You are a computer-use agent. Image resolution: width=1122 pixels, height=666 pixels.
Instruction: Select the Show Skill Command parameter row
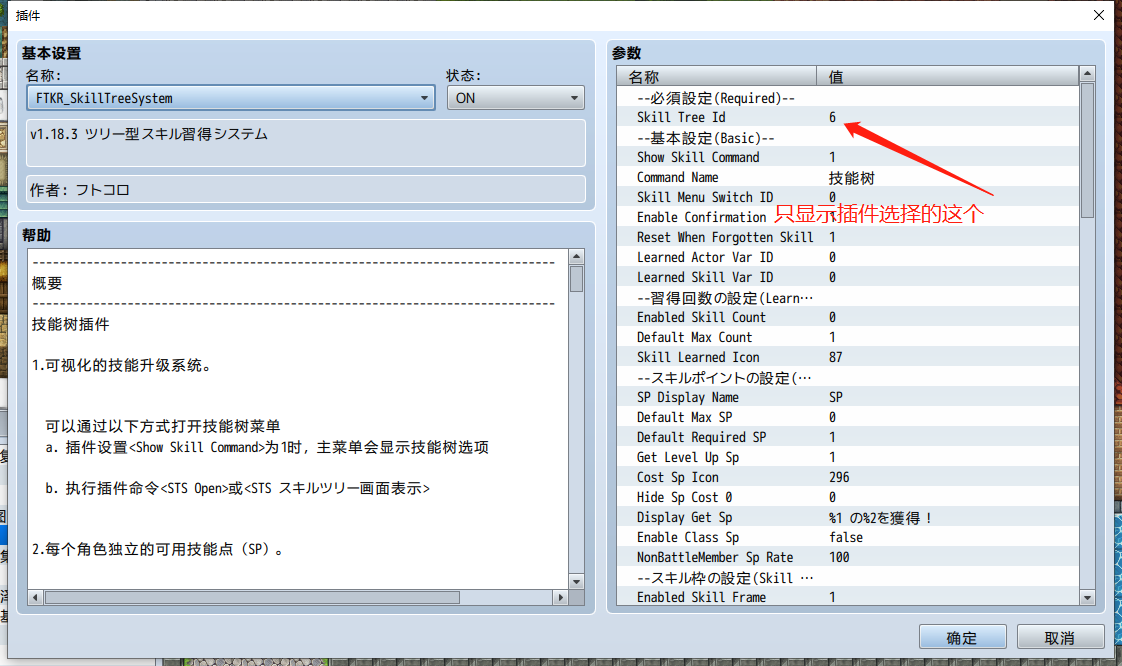pyautogui.click(x=848, y=157)
